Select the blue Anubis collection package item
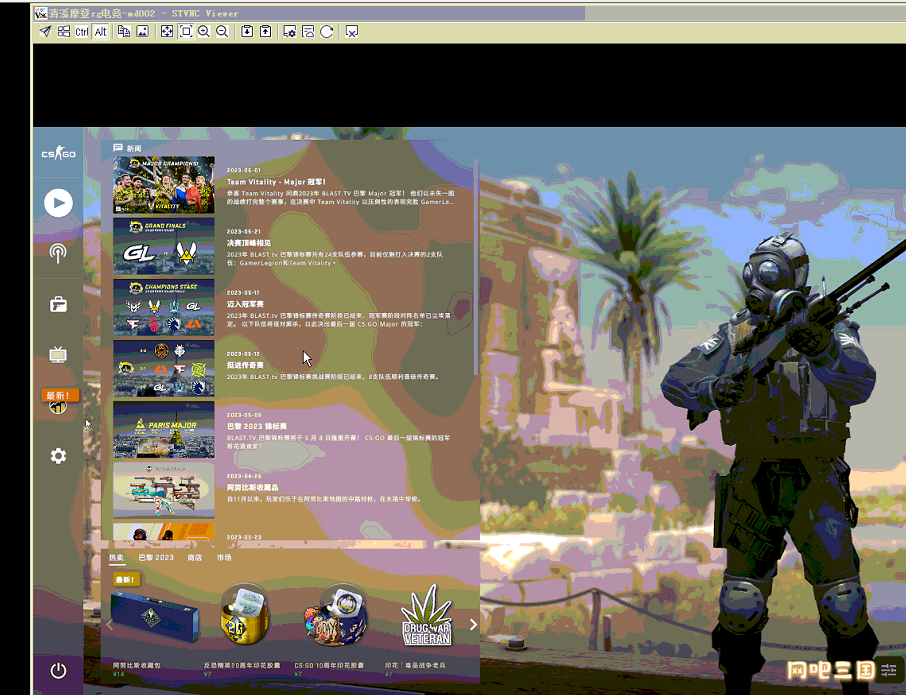The height and width of the screenshot is (695, 906). pos(155,618)
